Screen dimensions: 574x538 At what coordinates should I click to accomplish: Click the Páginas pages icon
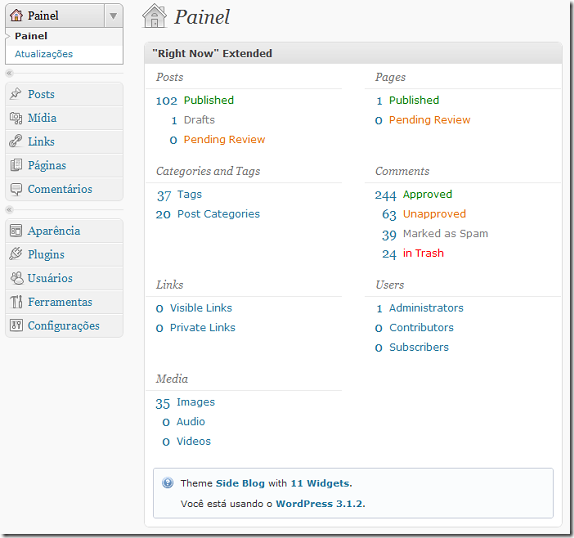click(16, 165)
